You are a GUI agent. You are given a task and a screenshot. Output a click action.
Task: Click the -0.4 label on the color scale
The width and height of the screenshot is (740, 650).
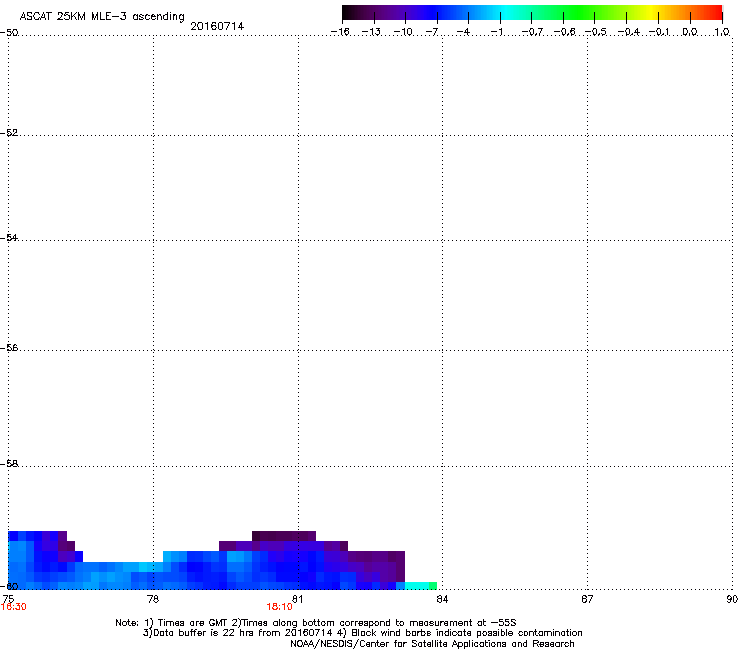click(629, 32)
